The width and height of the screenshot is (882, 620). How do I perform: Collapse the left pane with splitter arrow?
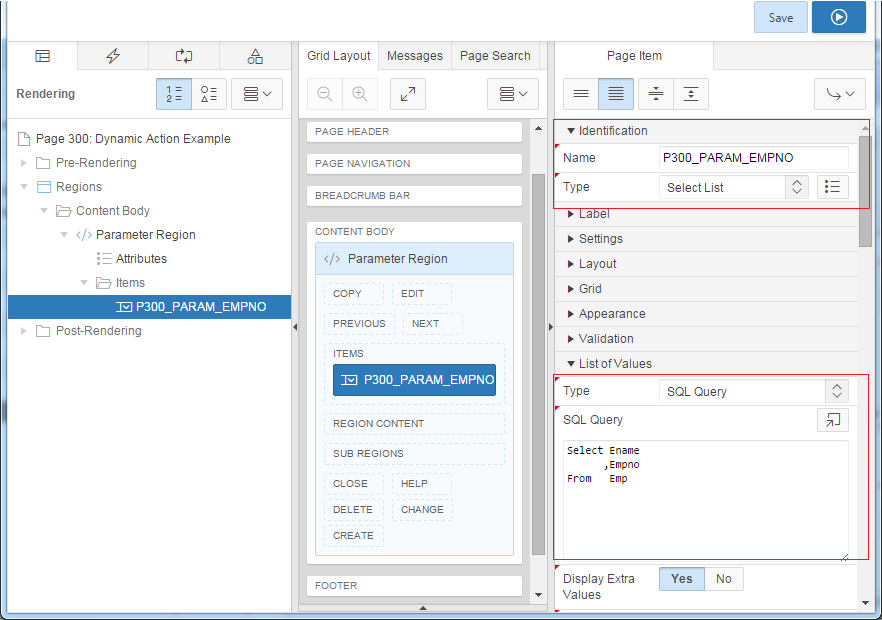295,327
